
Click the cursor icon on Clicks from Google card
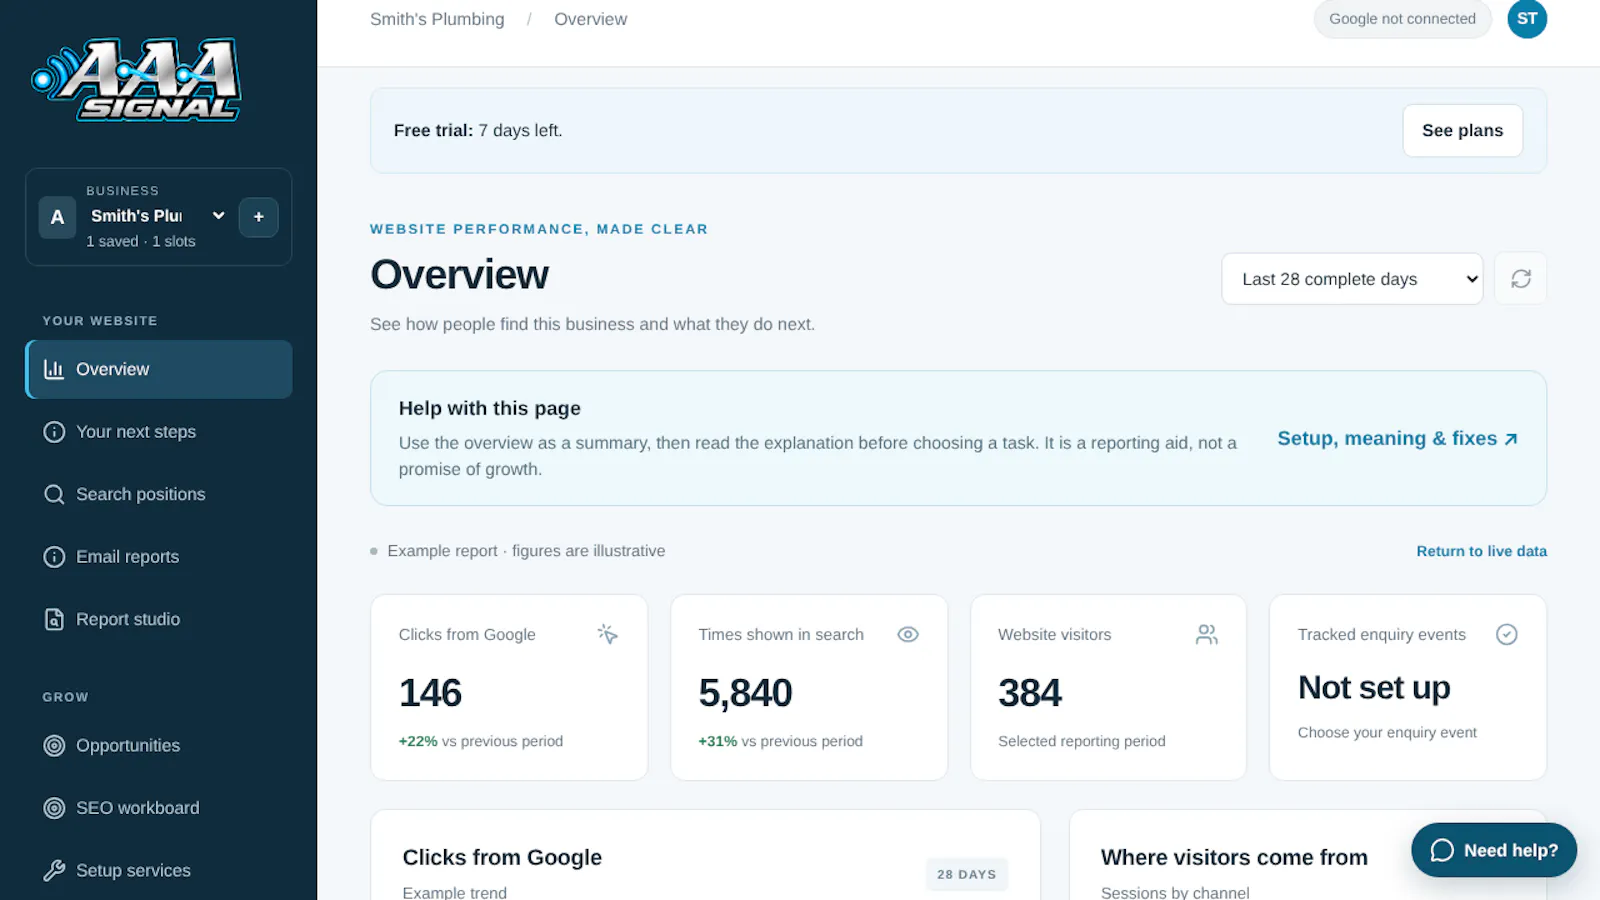point(607,634)
